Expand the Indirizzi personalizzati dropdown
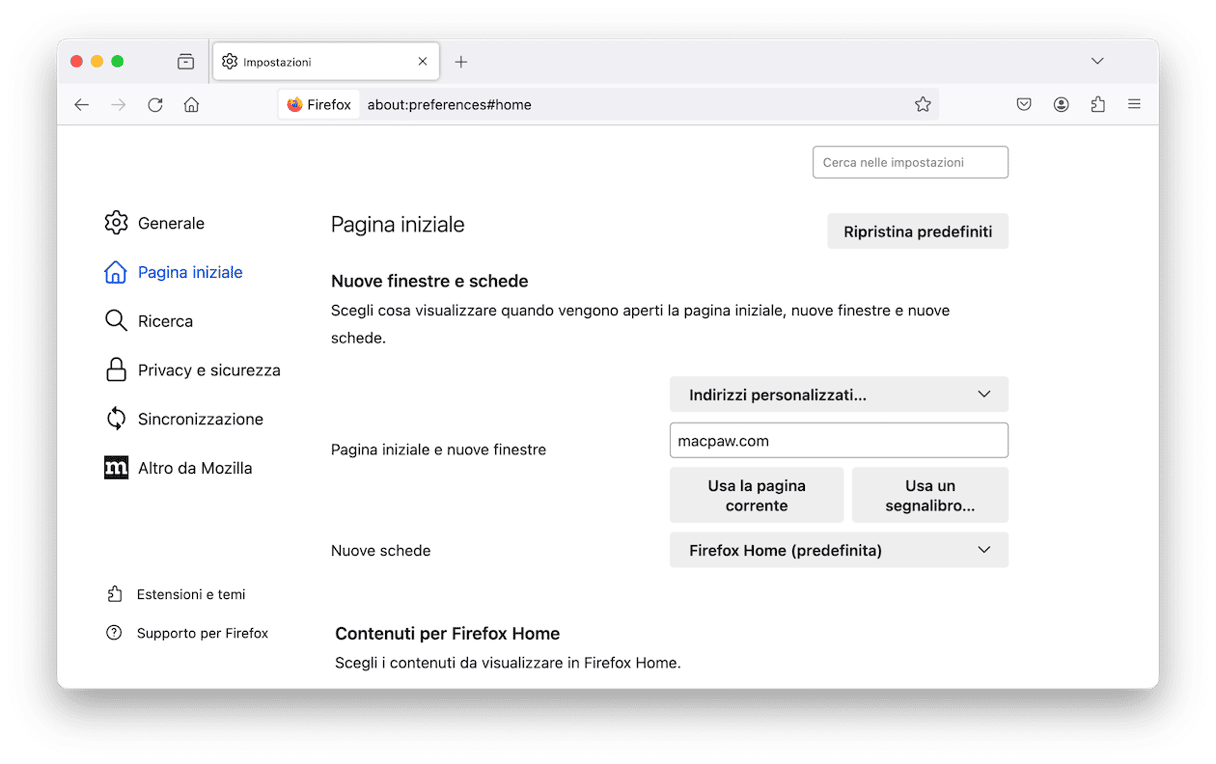 (839, 395)
